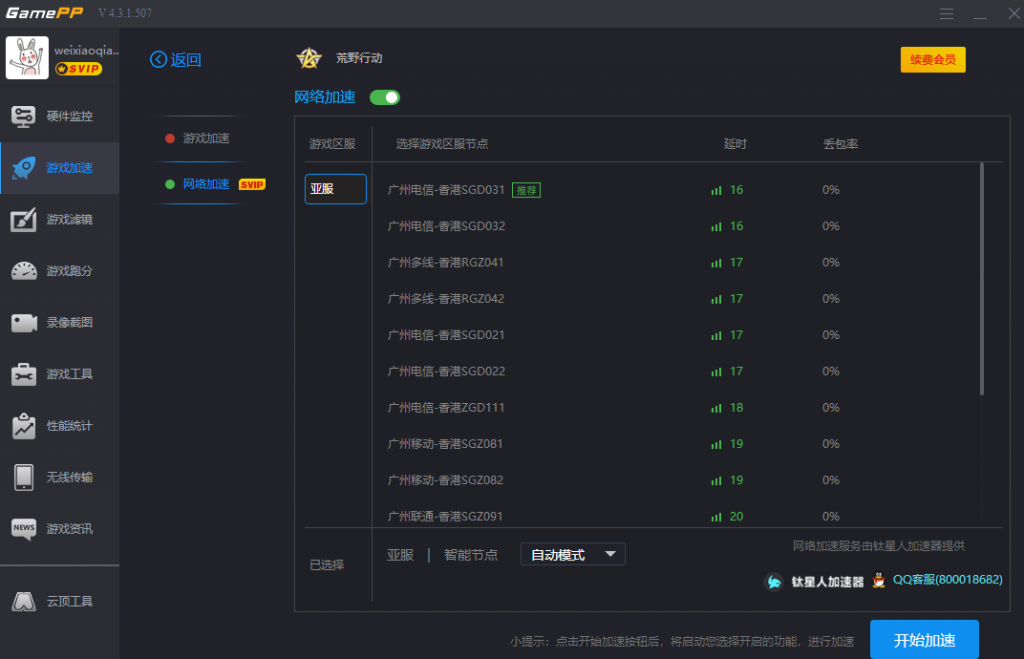The height and width of the screenshot is (659, 1024).
Task: Open 游戏跑分 benchmark speedometer icon
Action: tap(24, 271)
